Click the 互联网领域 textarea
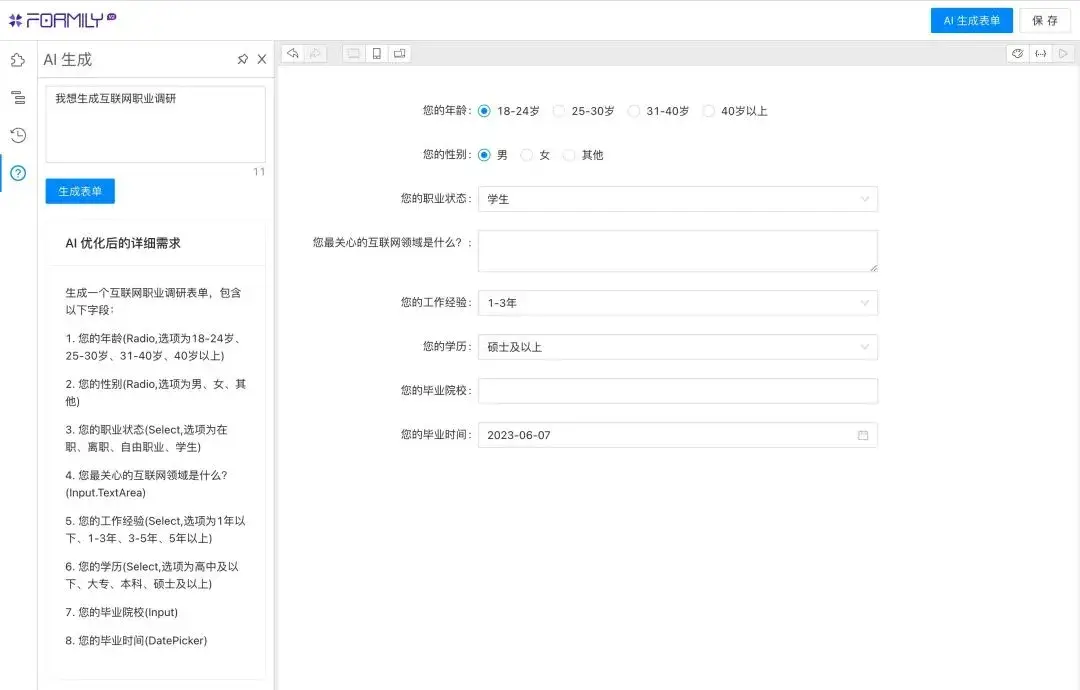 [678, 251]
